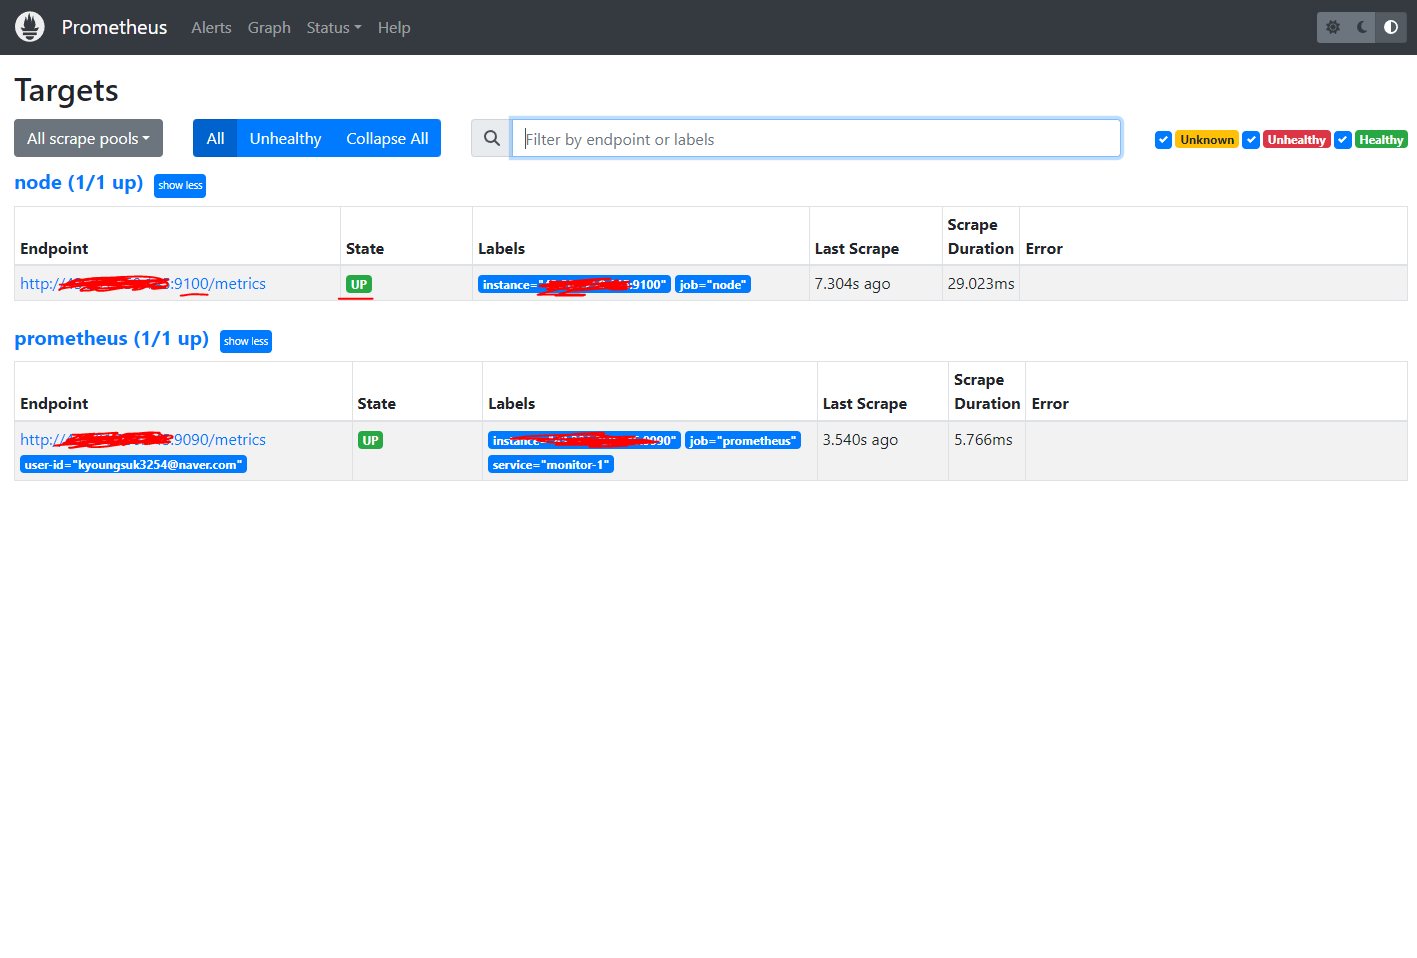The image size is (1417, 958).
Task: Click Scrape Duration header in node table
Action: (980, 236)
